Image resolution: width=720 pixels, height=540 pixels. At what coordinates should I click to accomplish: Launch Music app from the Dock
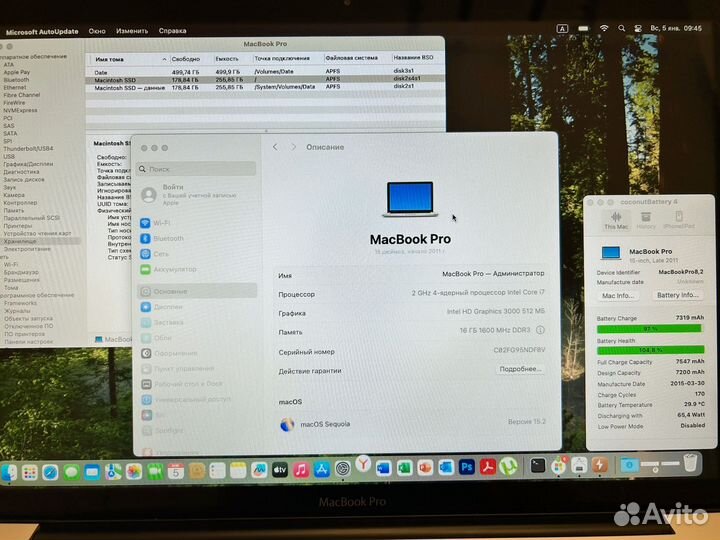(301, 470)
